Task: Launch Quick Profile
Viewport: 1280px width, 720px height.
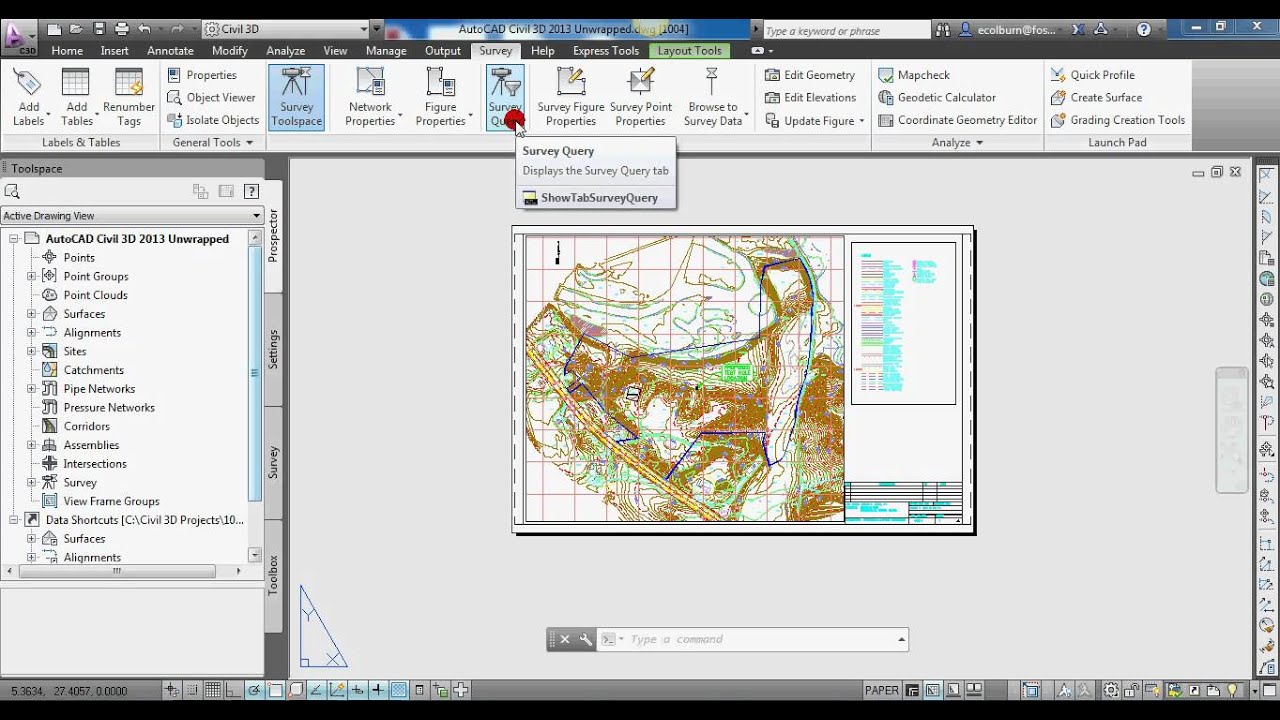Action: [x=1093, y=75]
